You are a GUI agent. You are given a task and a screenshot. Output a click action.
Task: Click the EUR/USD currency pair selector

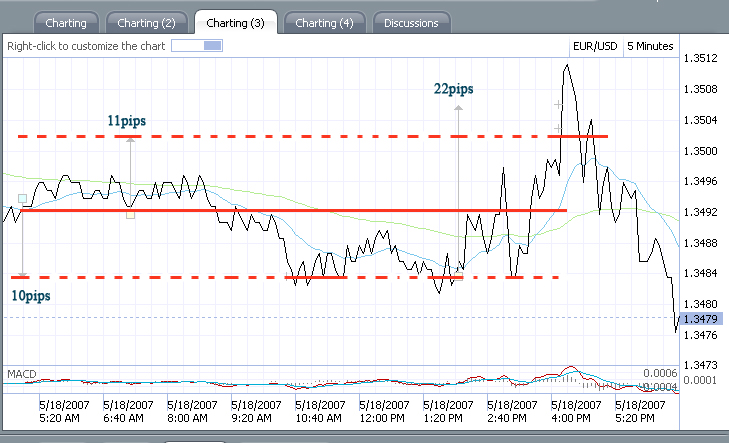tap(595, 46)
